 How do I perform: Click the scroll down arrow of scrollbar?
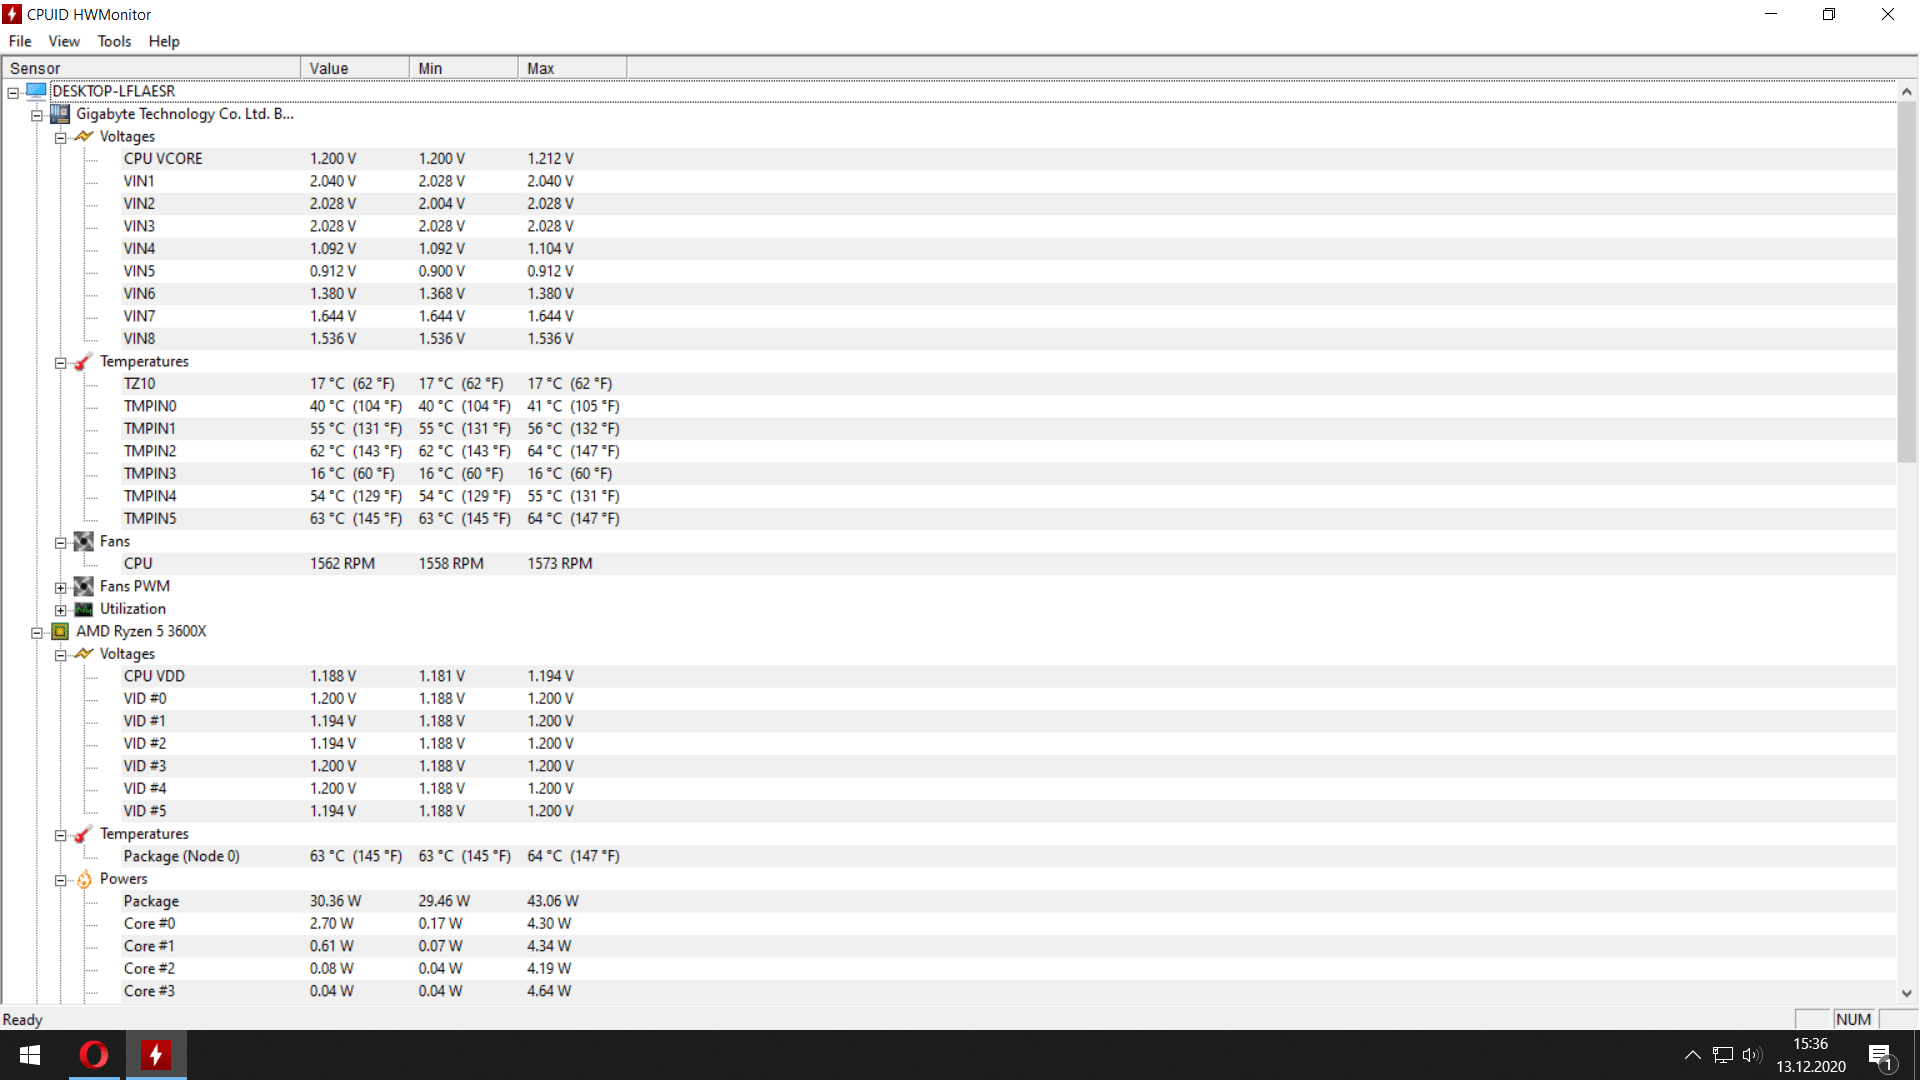(1906, 993)
